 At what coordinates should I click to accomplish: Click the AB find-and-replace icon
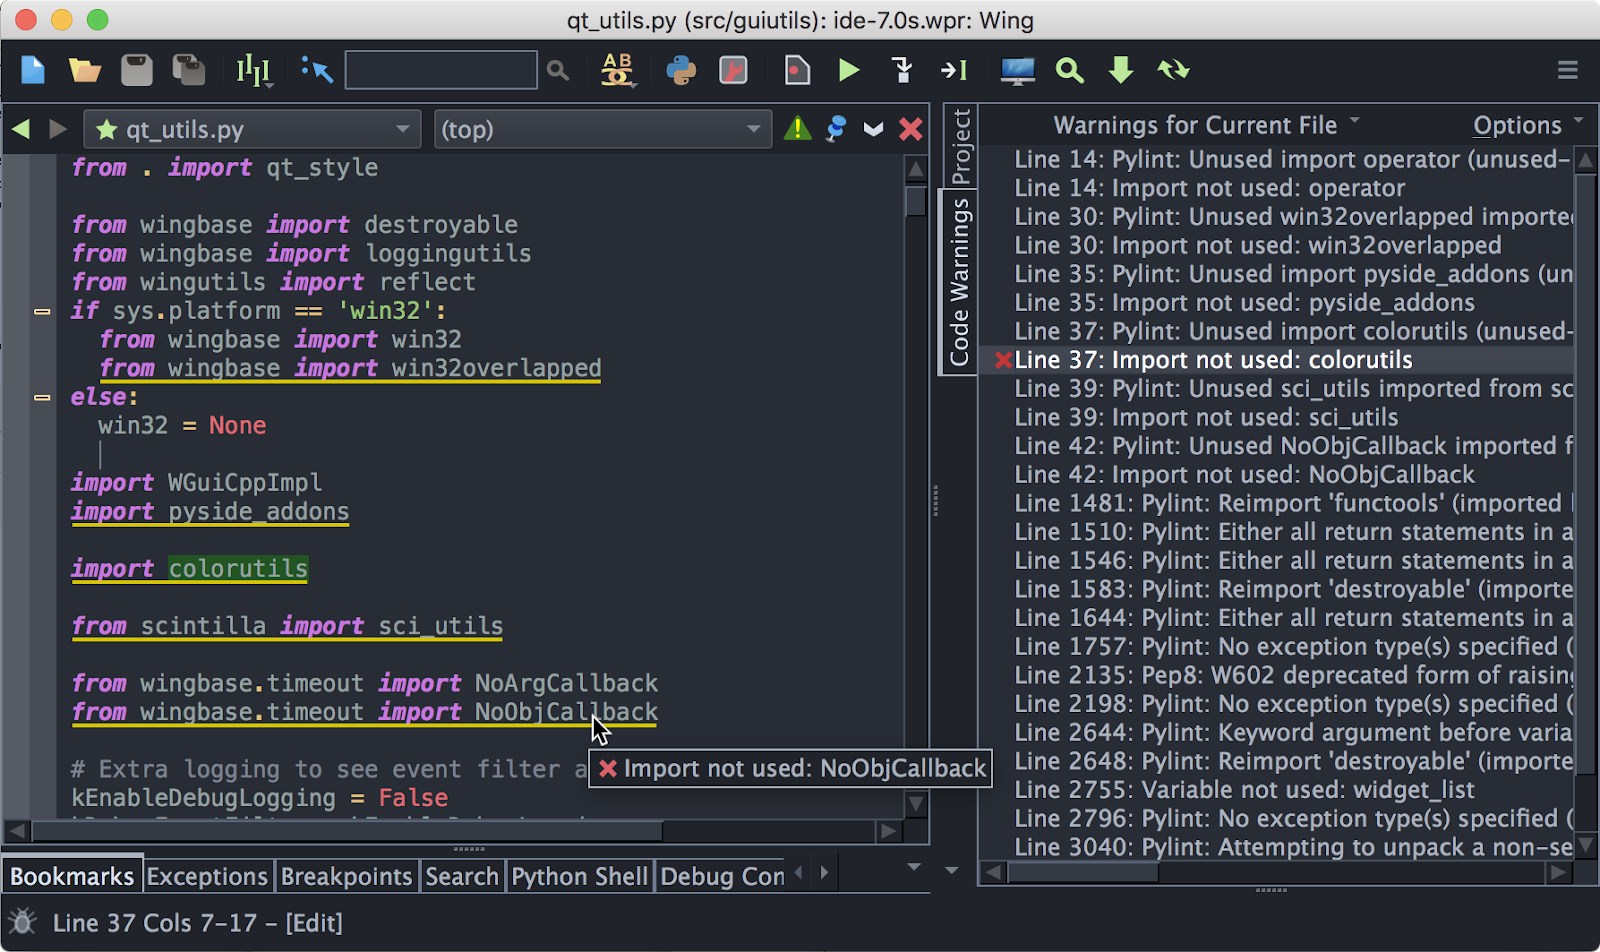click(x=617, y=70)
